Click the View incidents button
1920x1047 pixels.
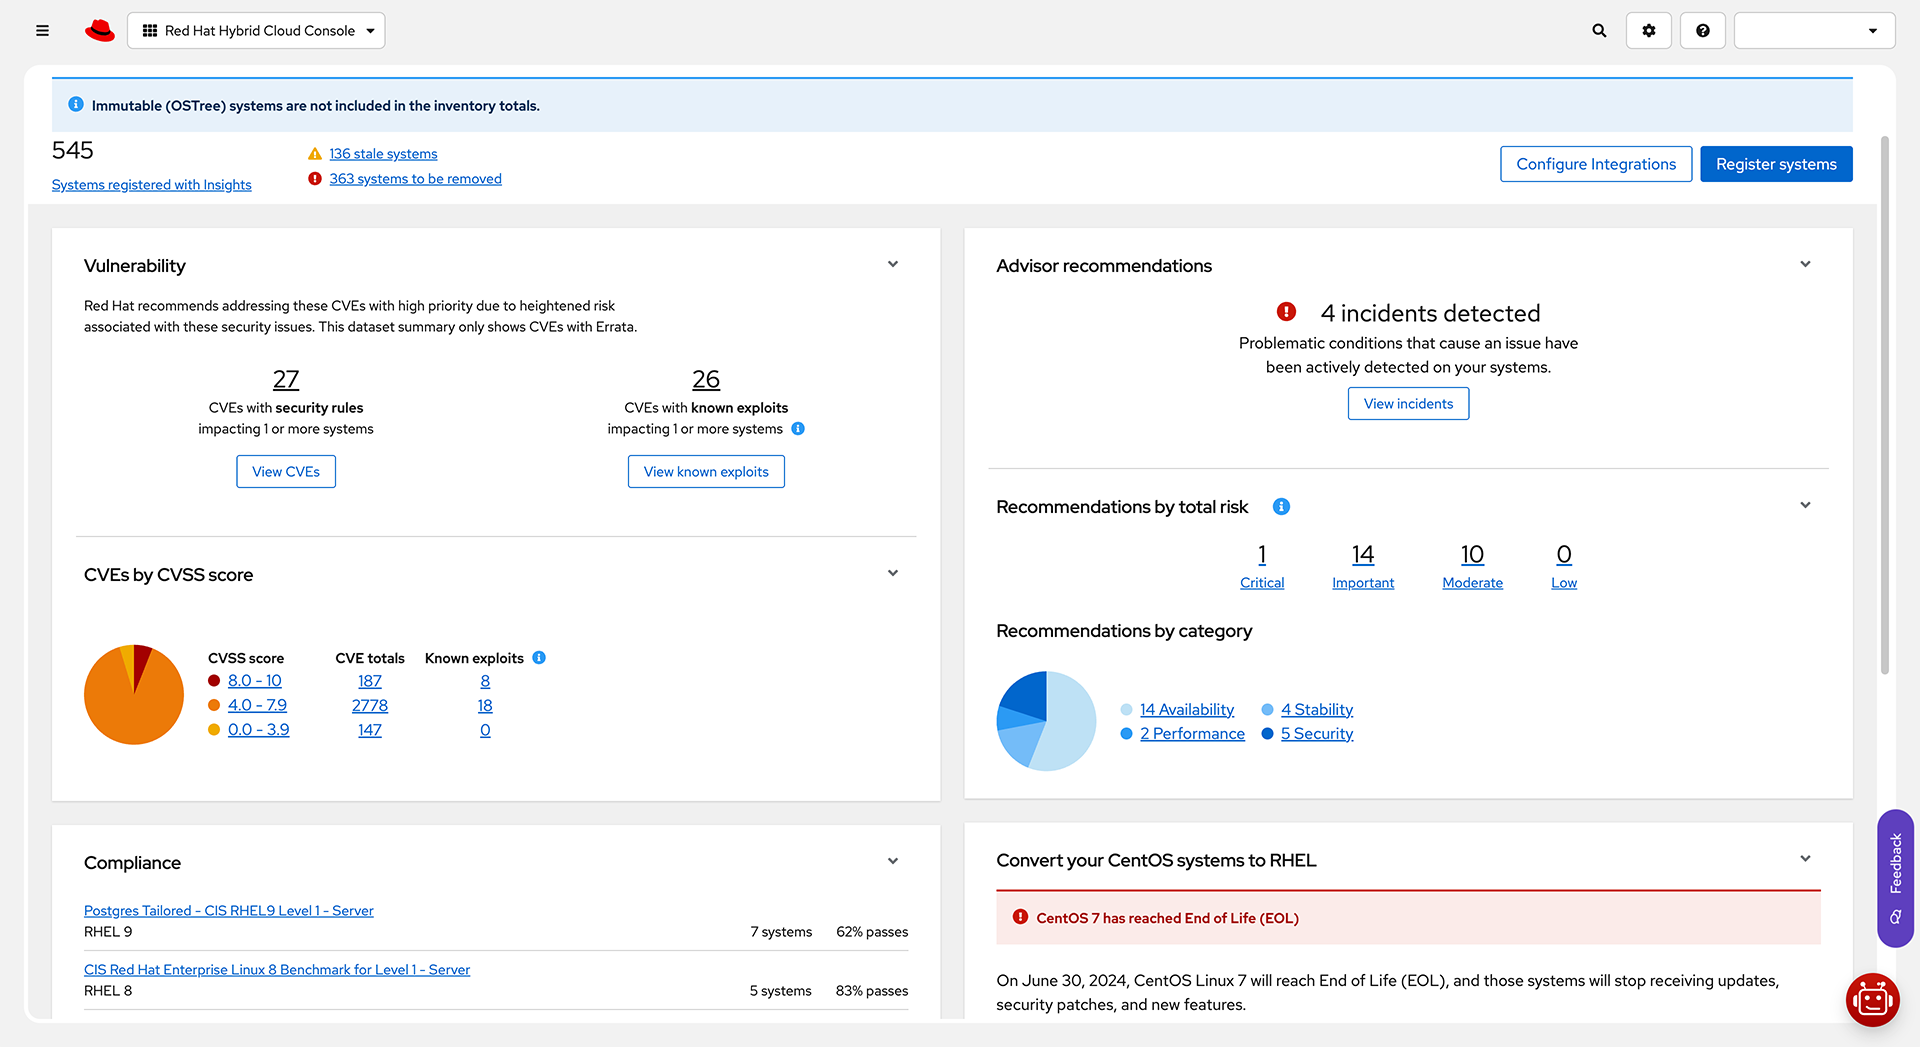click(x=1408, y=404)
